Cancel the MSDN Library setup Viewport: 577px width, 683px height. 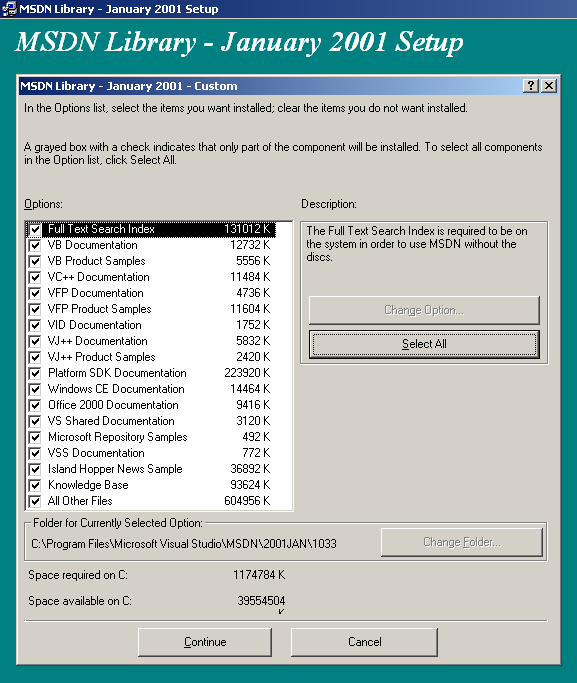point(364,642)
